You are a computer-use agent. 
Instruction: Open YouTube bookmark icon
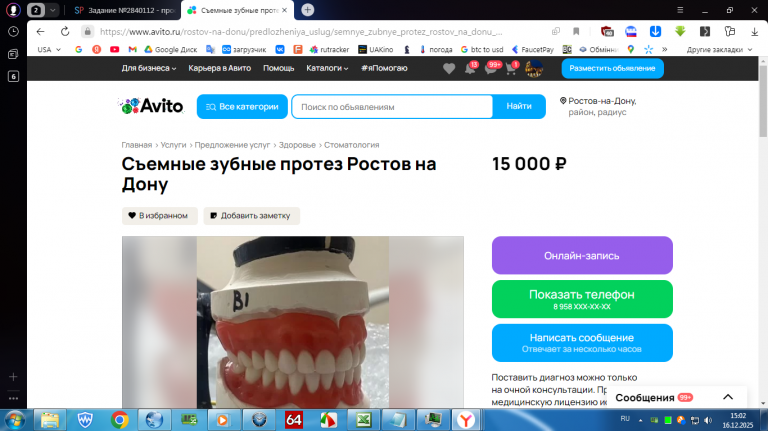coord(115,49)
